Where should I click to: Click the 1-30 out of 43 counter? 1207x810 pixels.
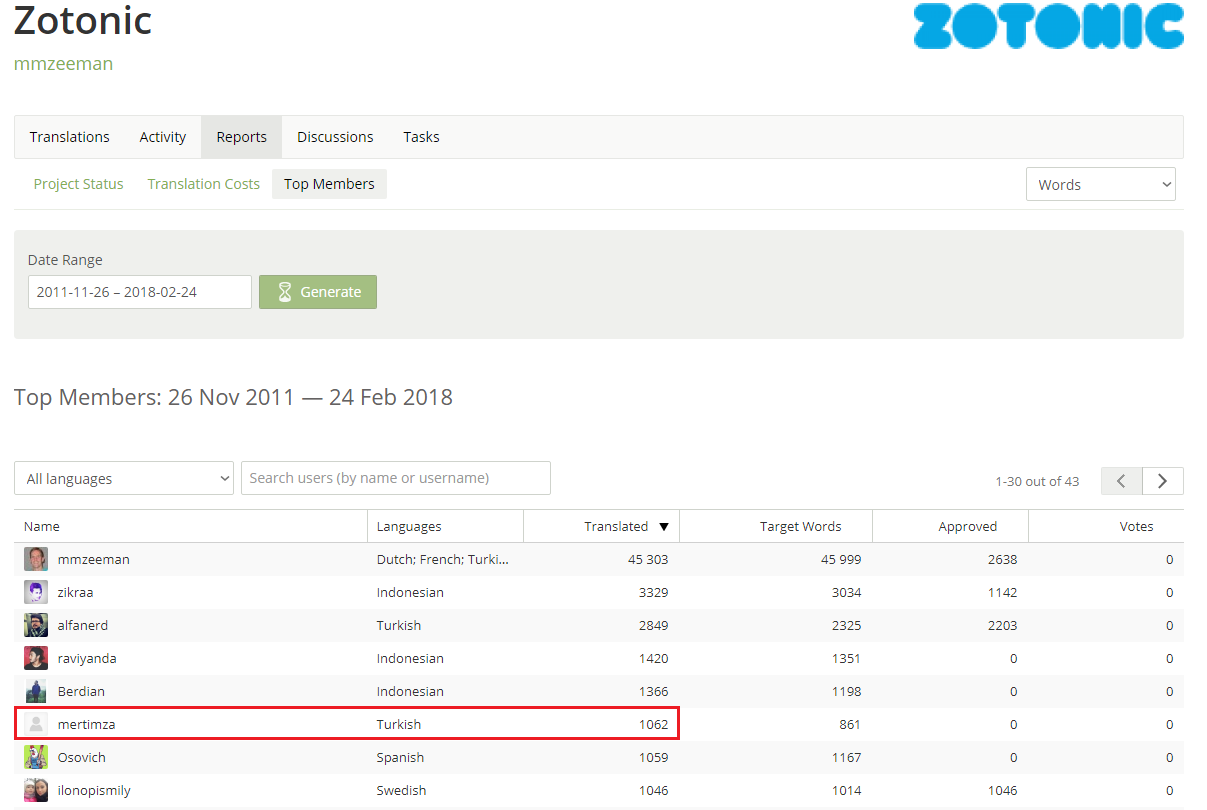[x=1037, y=481]
